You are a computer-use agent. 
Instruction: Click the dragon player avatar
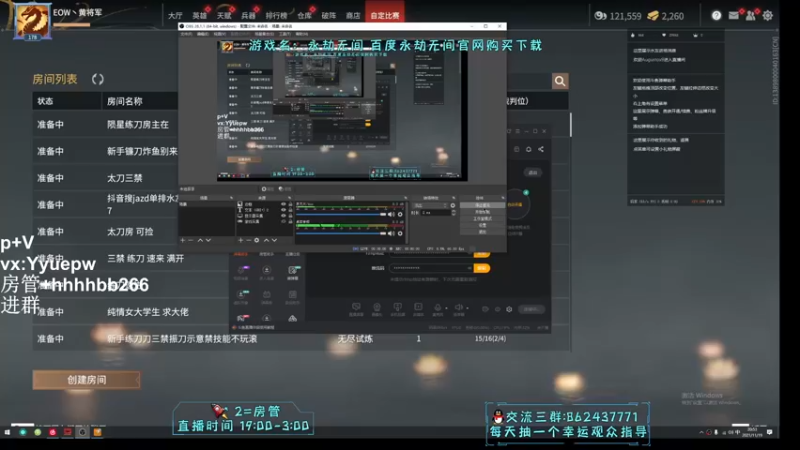click(x=32, y=20)
